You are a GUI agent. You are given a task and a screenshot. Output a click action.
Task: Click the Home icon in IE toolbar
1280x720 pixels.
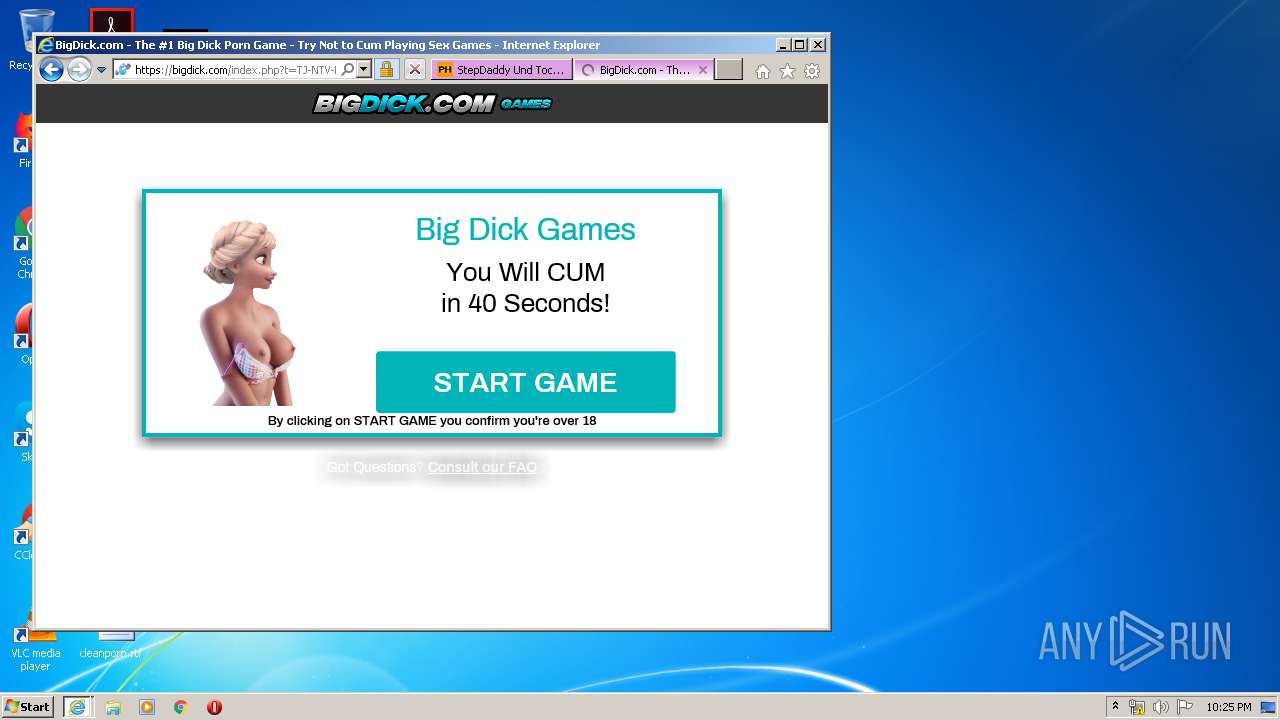click(763, 71)
